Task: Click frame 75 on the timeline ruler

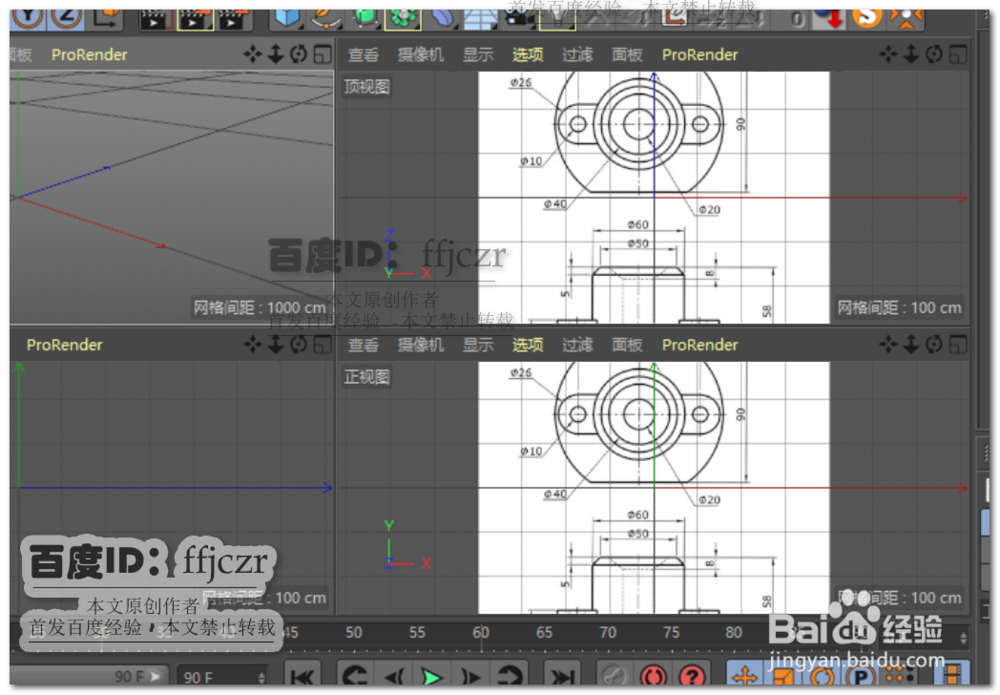Action: pos(671,633)
